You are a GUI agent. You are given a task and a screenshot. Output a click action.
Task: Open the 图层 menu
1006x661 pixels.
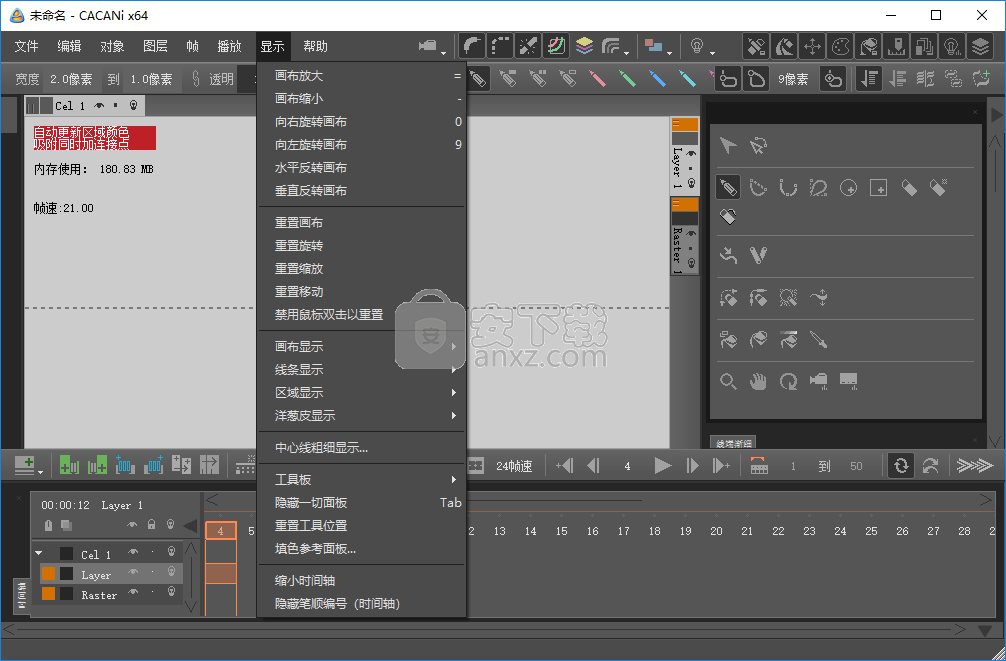click(155, 46)
